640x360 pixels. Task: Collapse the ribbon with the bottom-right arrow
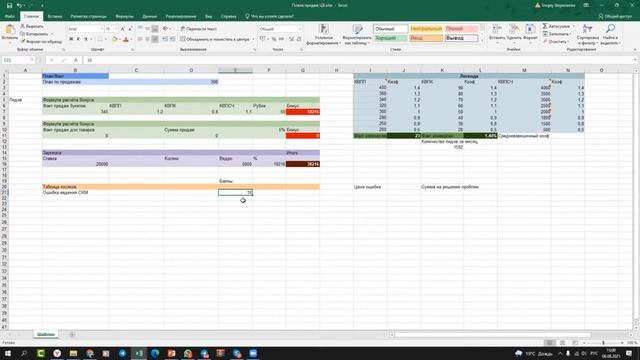pyautogui.click(x=635, y=49)
